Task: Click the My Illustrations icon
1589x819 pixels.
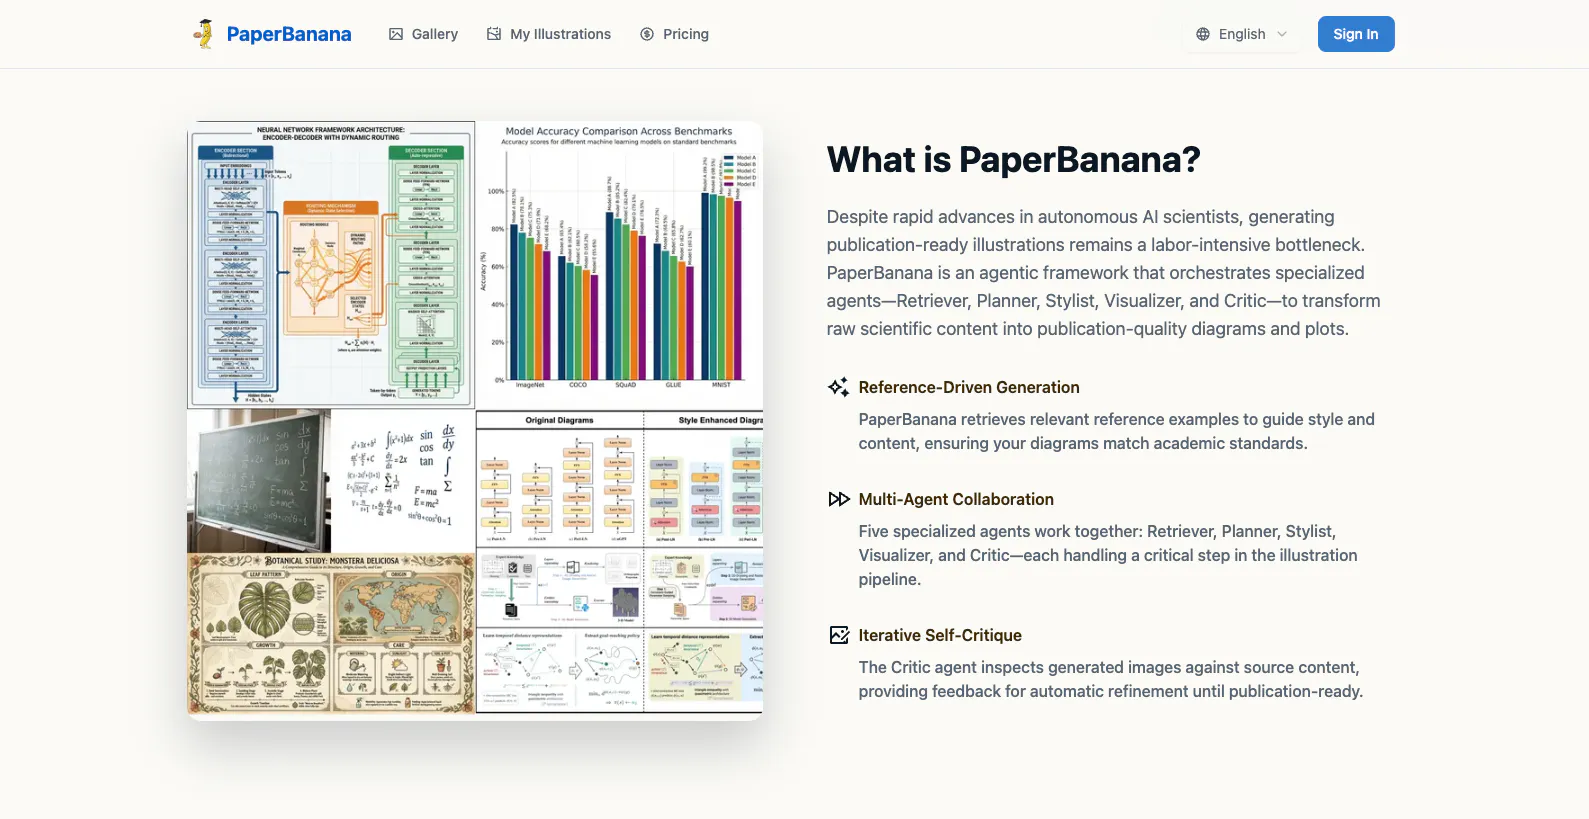Action: pyautogui.click(x=494, y=34)
